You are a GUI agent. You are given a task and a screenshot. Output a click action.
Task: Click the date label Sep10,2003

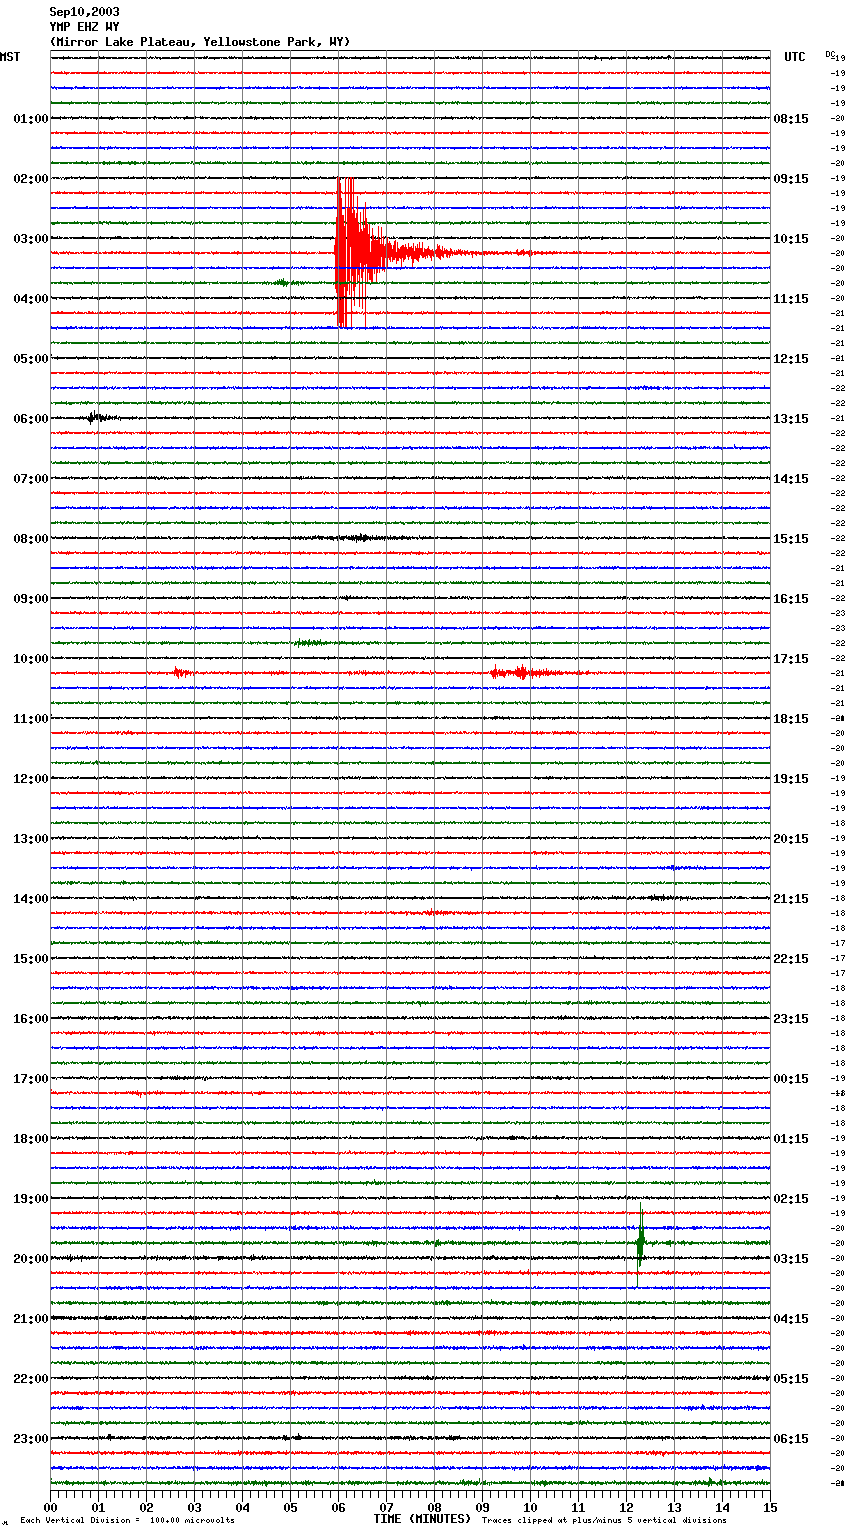(x=85, y=12)
